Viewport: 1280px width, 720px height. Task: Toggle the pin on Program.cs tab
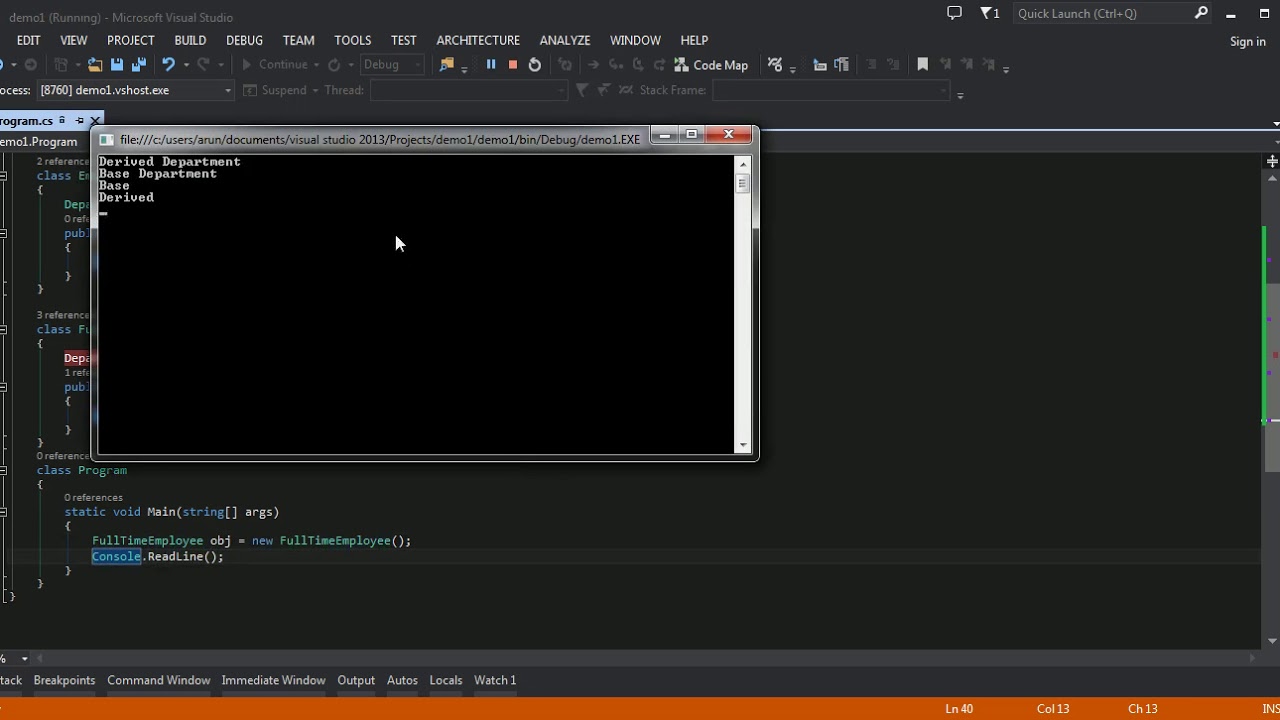point(79,121)
